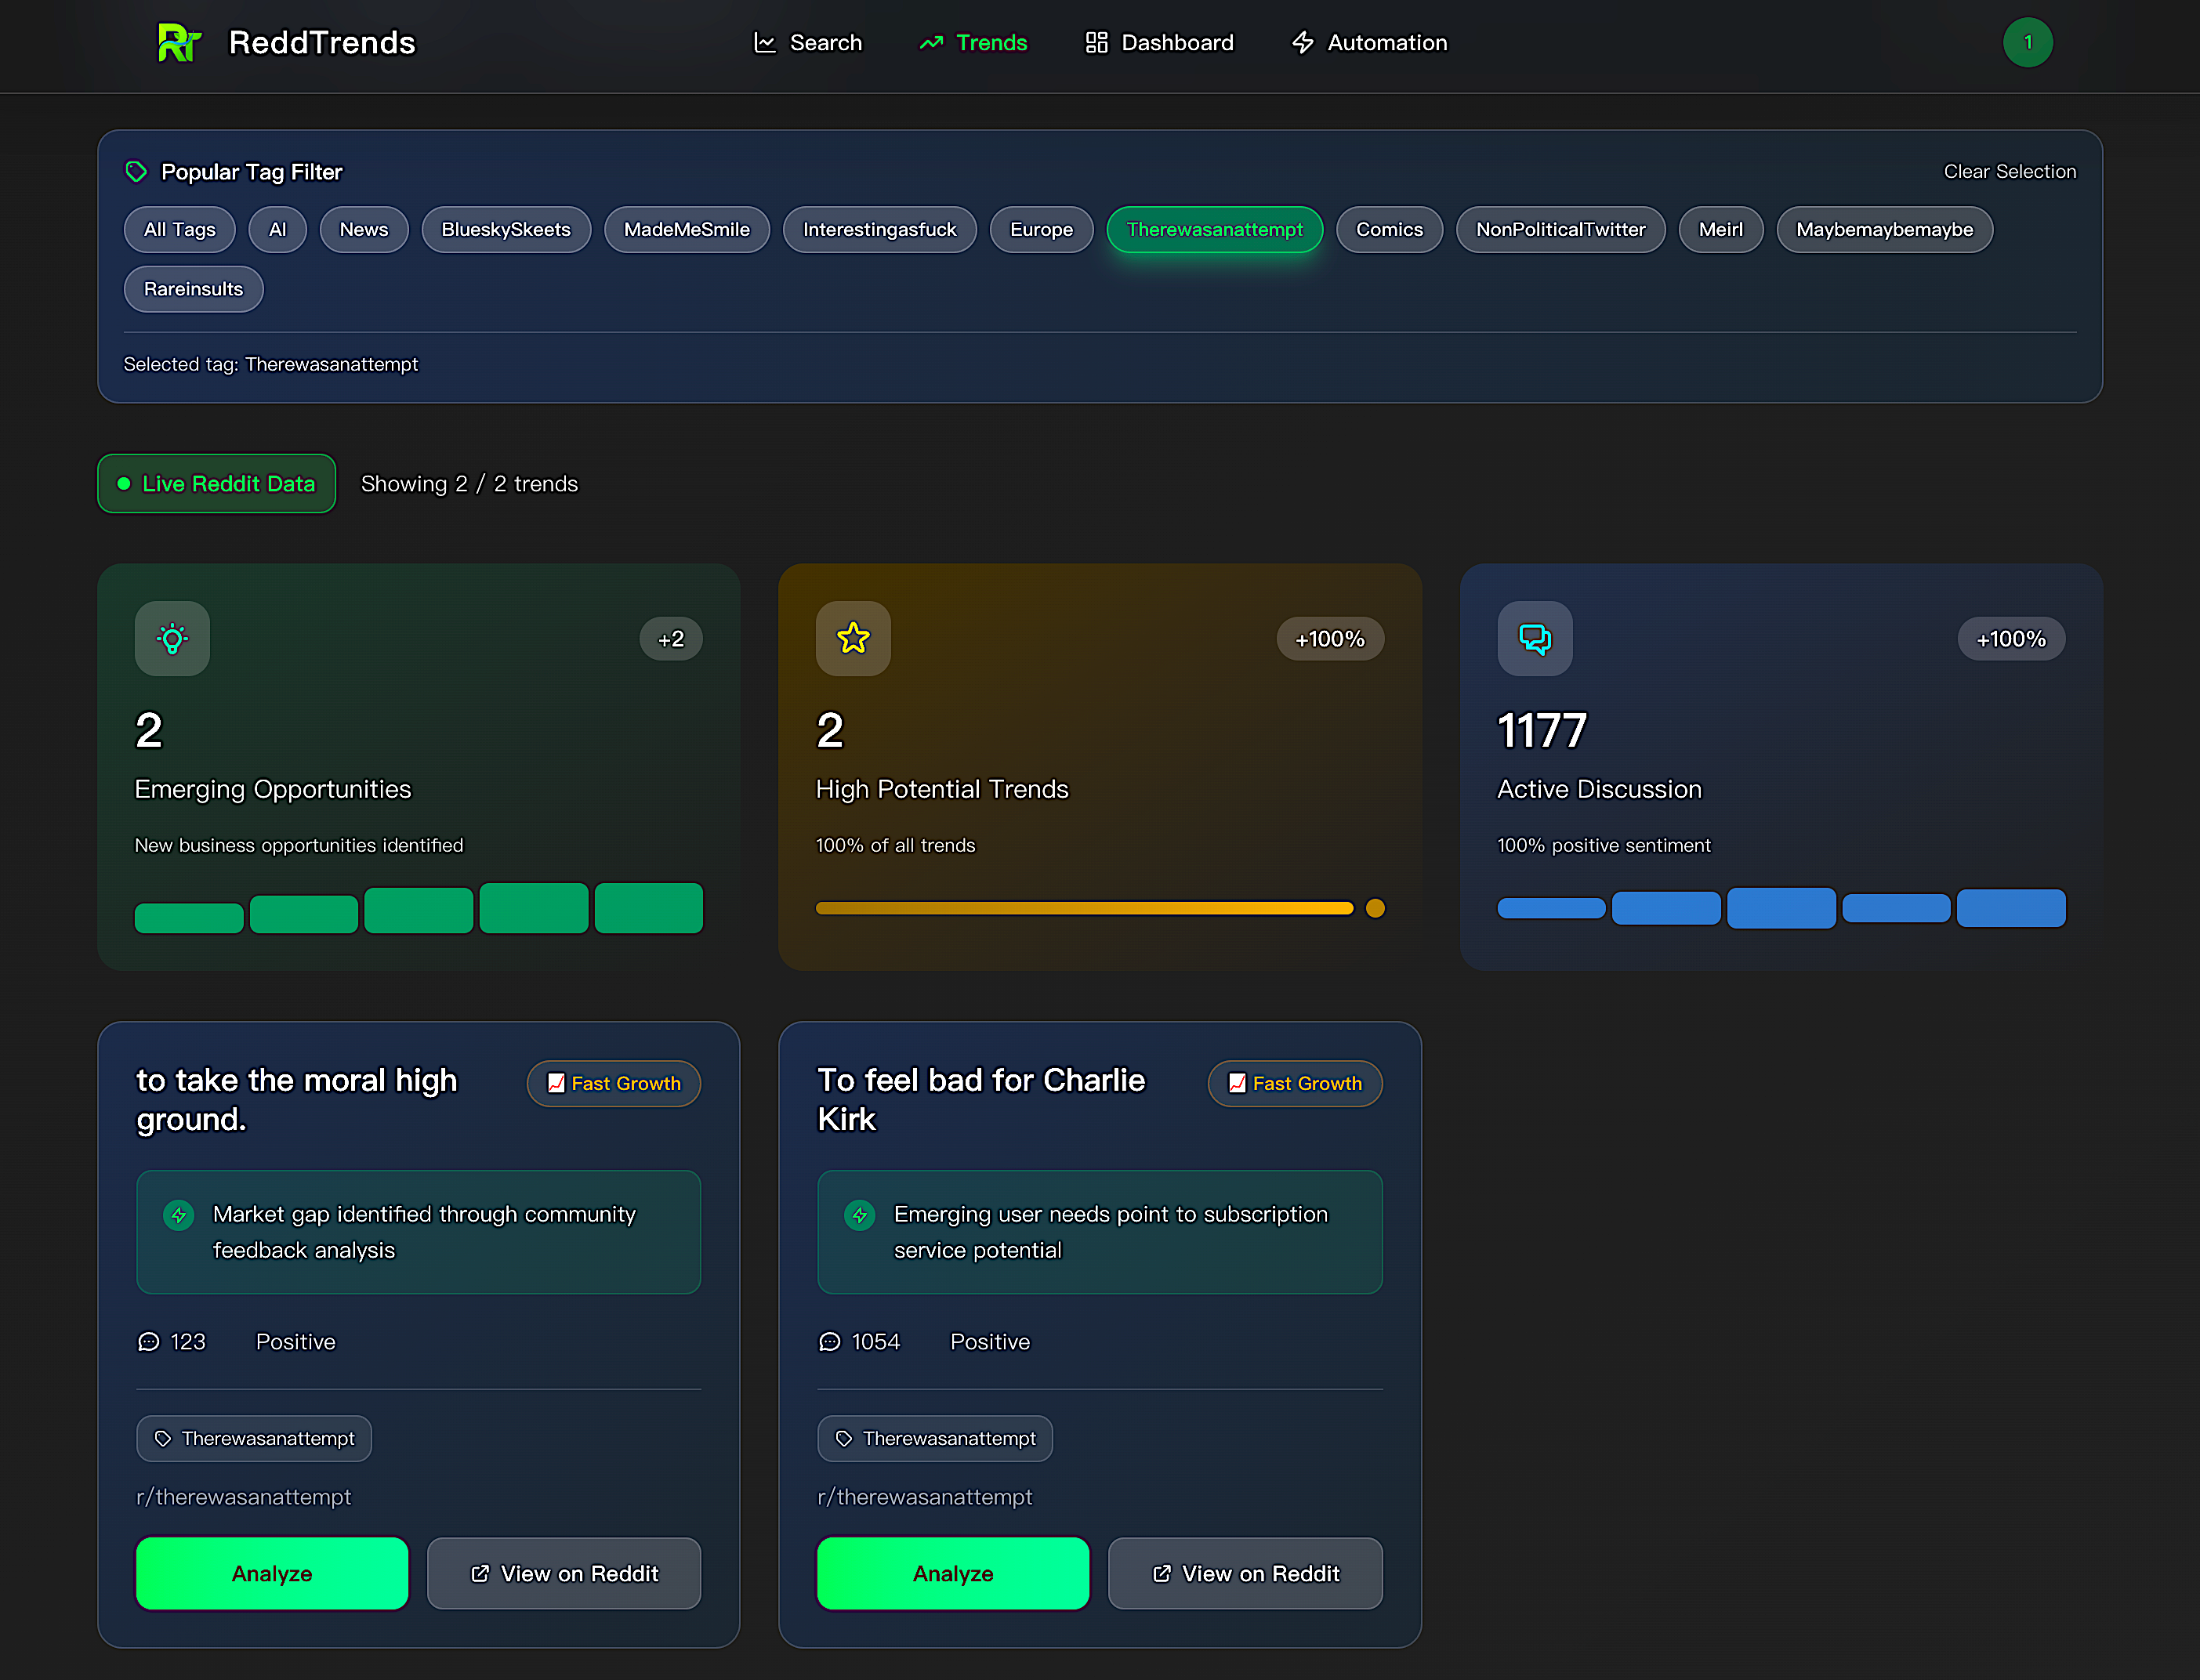
Task: Click the star High Potential Trends icon
Action: click(x=853, y=639)
